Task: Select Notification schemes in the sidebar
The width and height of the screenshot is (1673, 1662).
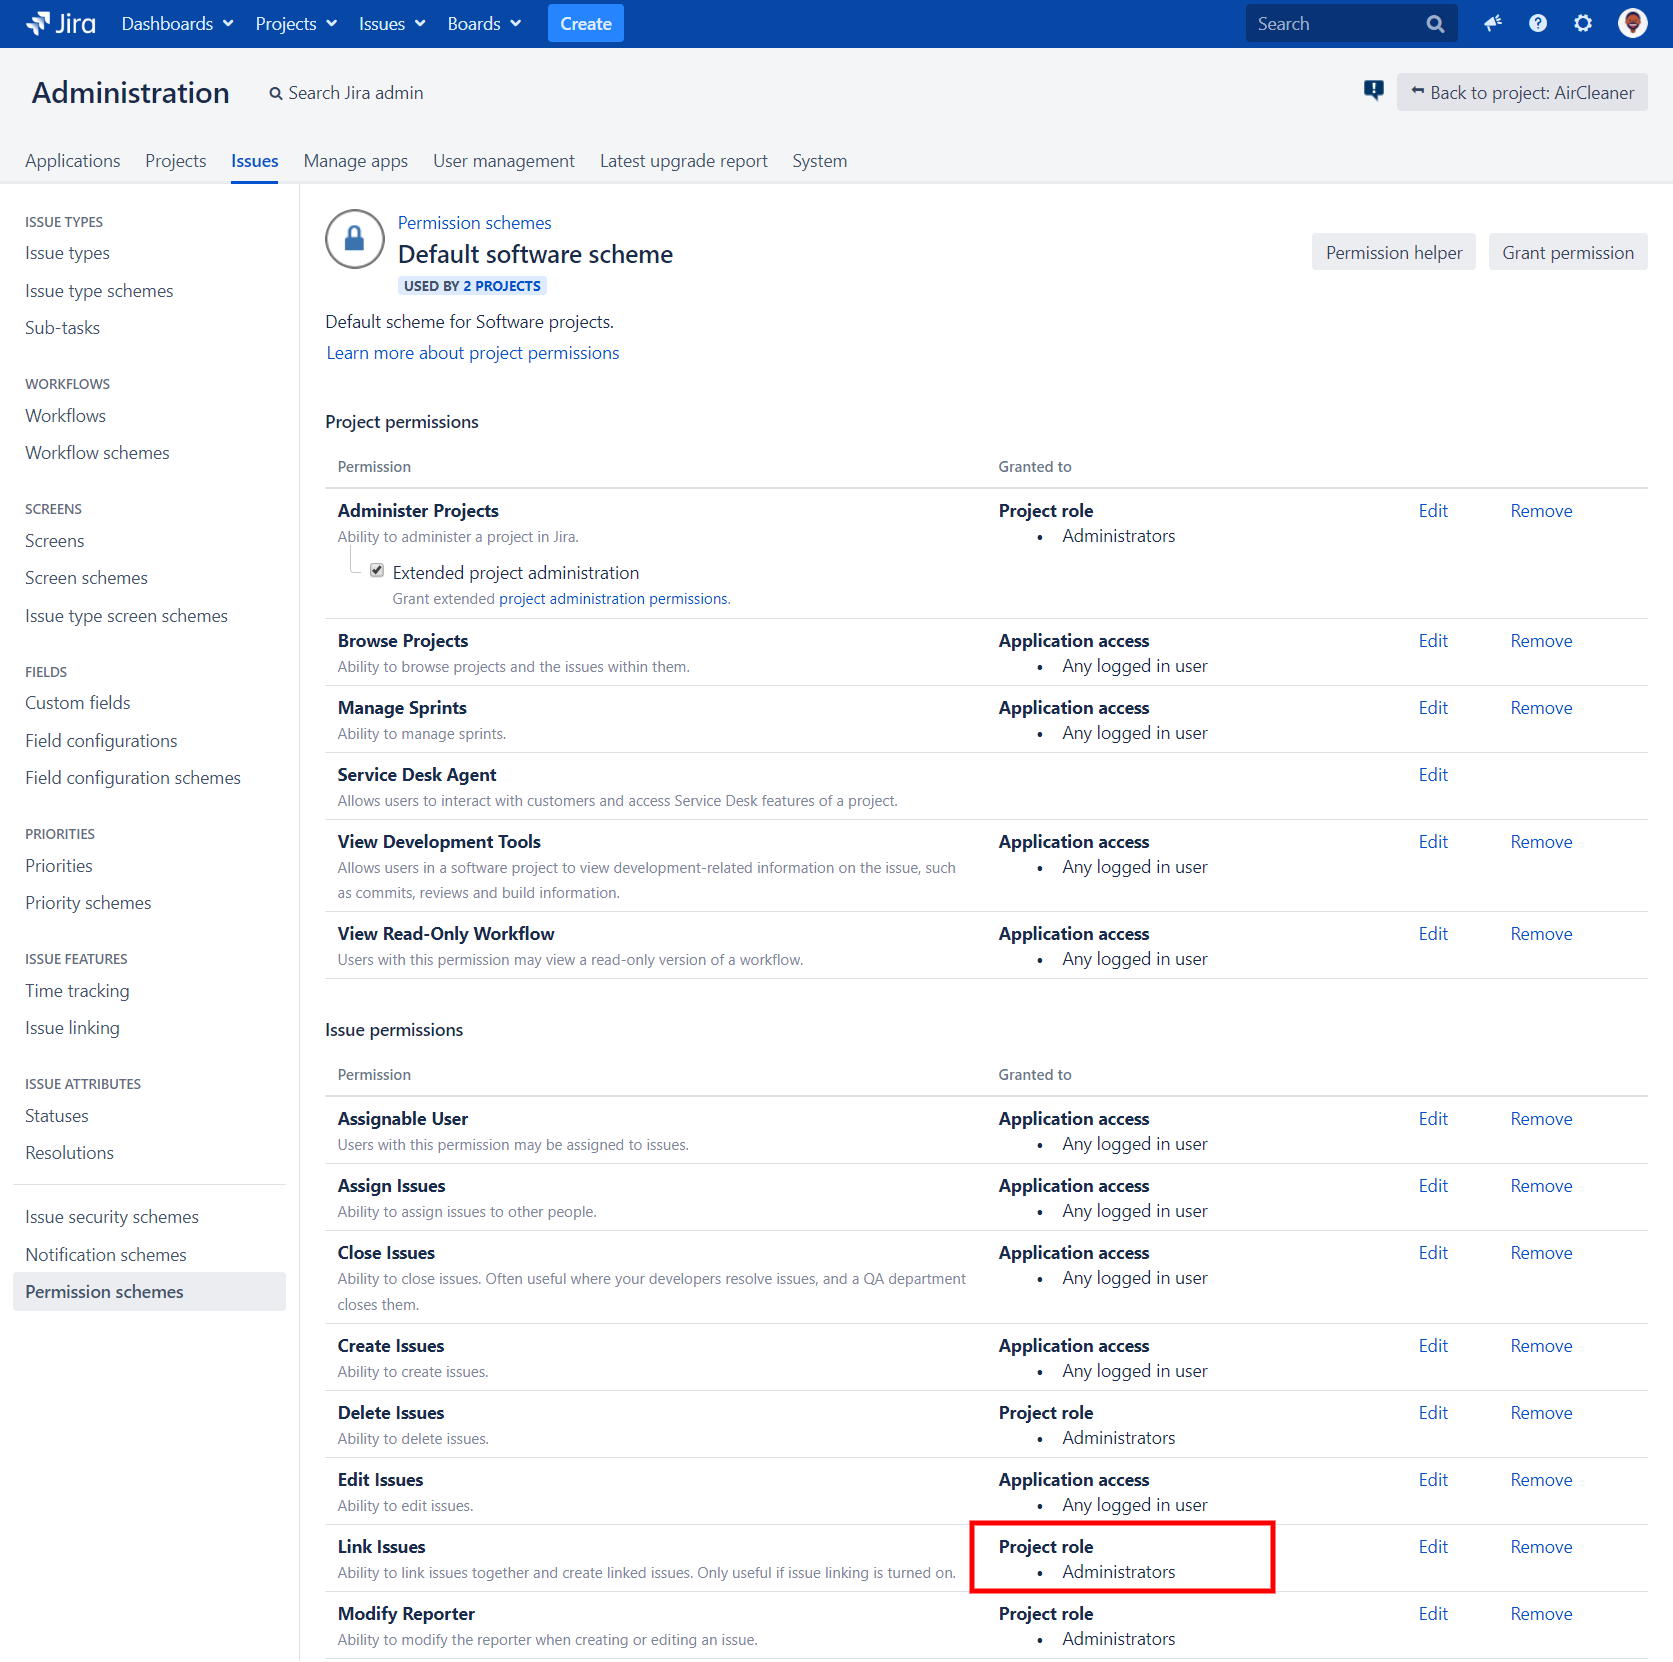Action: tap(105, 1254)
